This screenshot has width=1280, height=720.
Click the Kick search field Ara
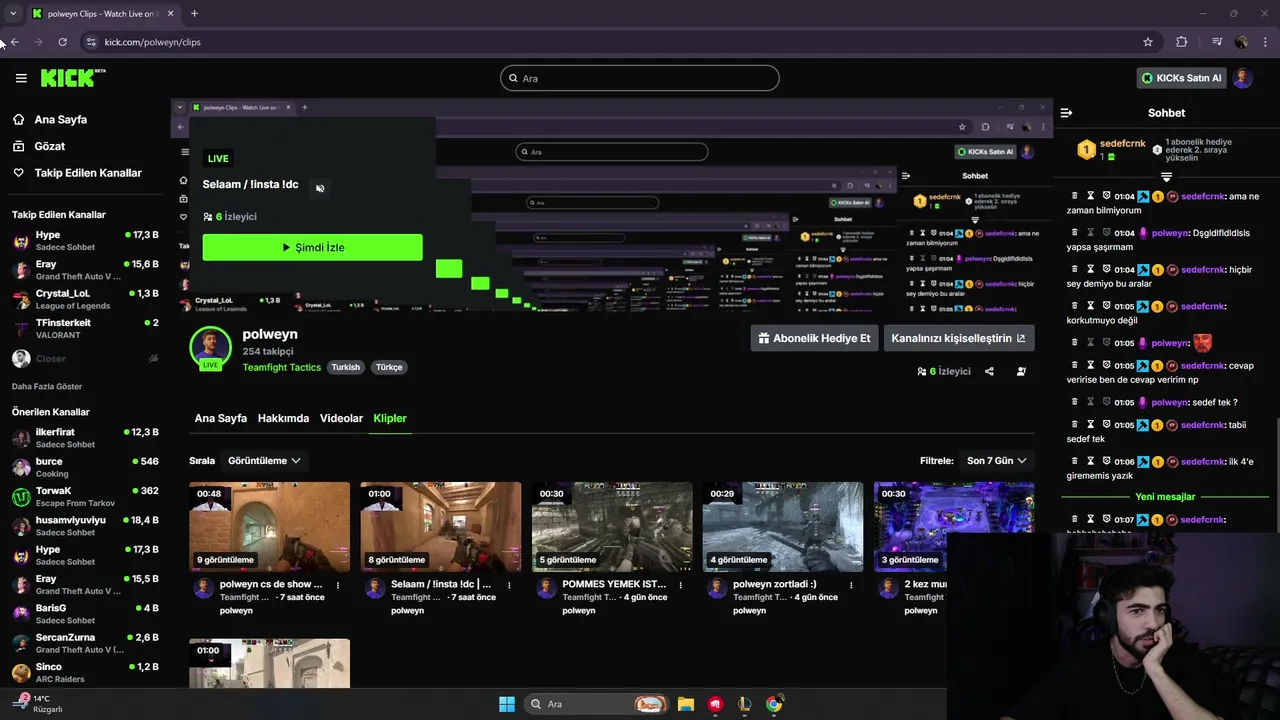pyautogui.click(x=640, y=78)
